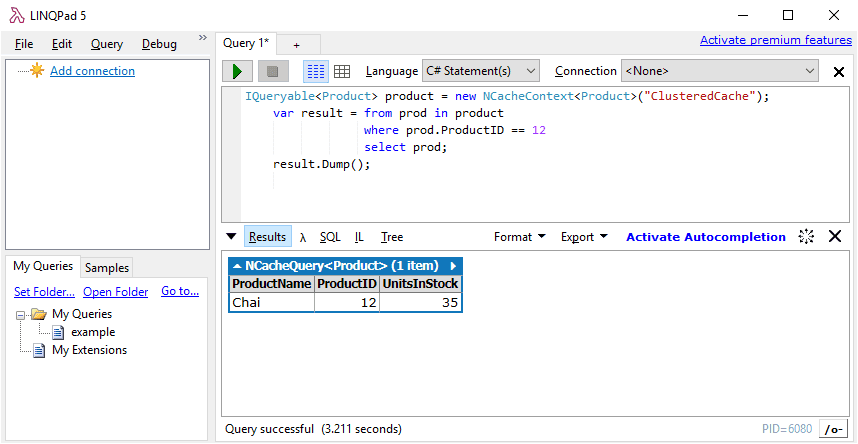The image size is (858, 444).
Task: Open the Export dropdown menu
Action: 584,237
